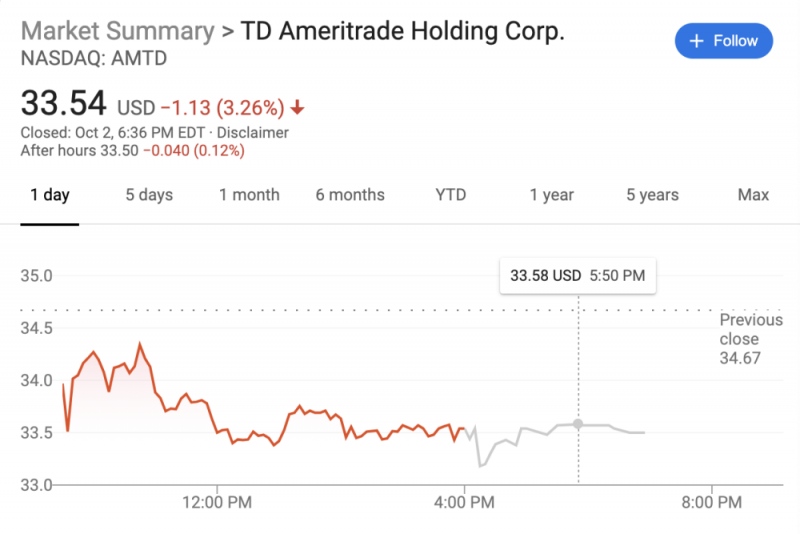Select the YTD tab
The image size is (800, 534).
point(451,195)
